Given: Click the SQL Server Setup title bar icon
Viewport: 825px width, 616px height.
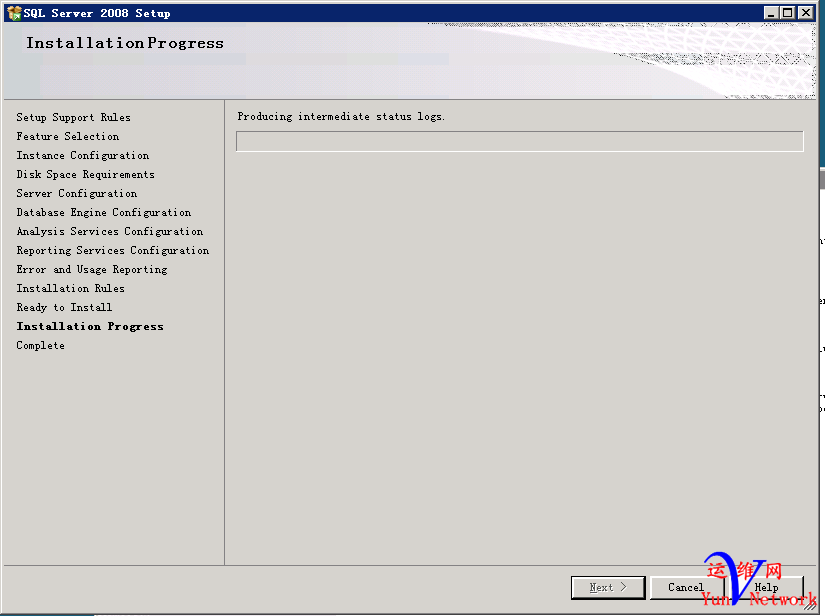Looking at the screenshot, I should 14,13.
